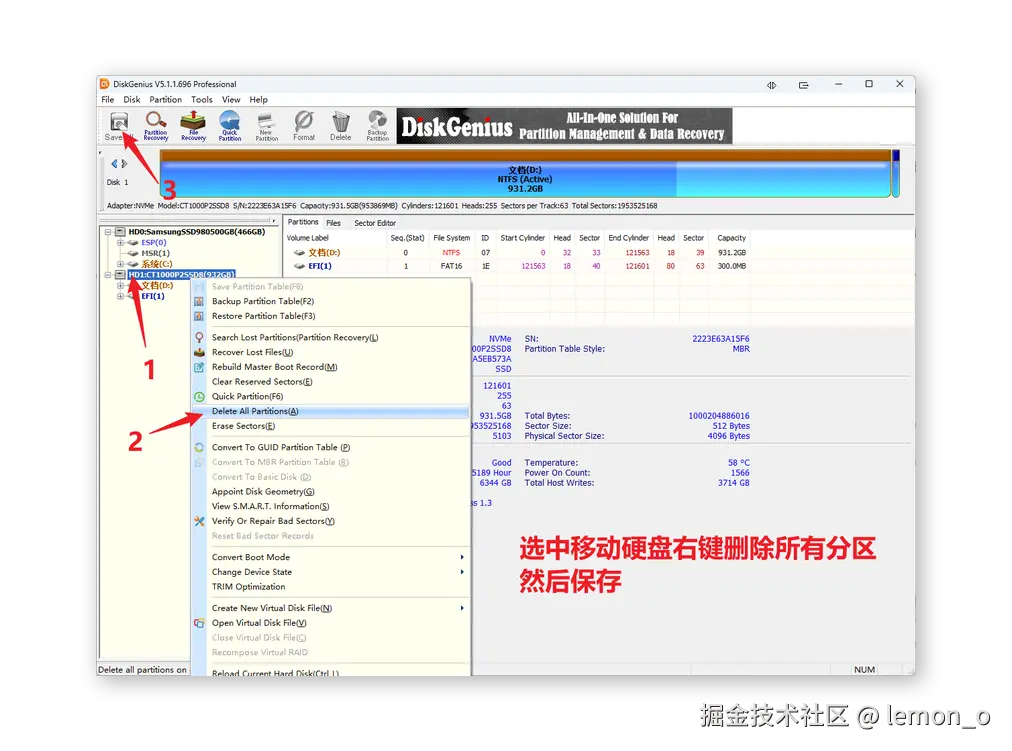The height and width of the screenshot is (751, 1012).
Task: Go to next disk arrow
Action: (x=125, y=164)
